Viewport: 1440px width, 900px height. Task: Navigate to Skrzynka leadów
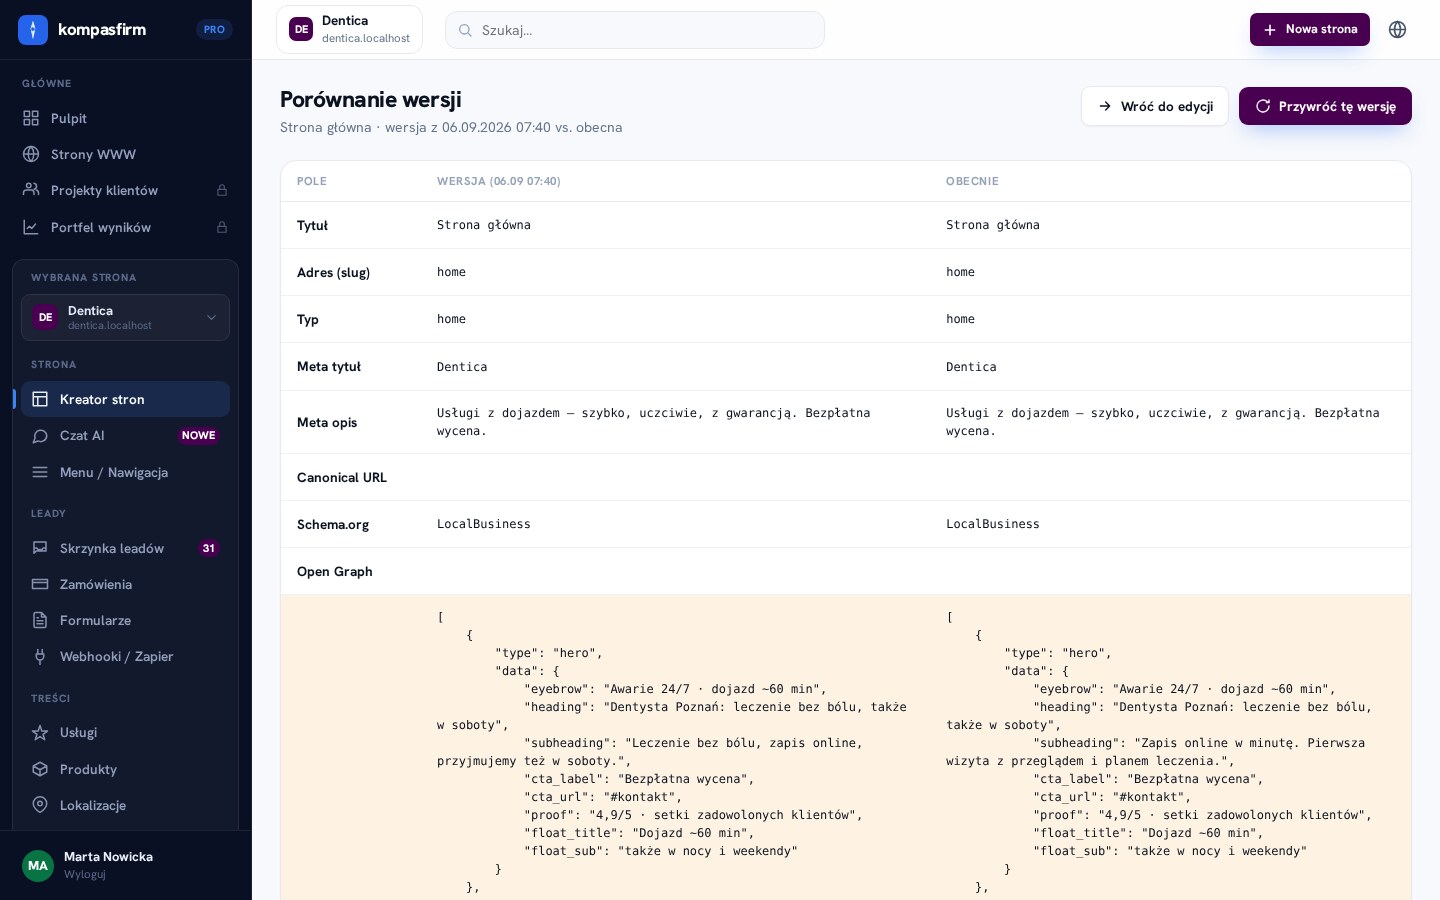pos(125,548)
